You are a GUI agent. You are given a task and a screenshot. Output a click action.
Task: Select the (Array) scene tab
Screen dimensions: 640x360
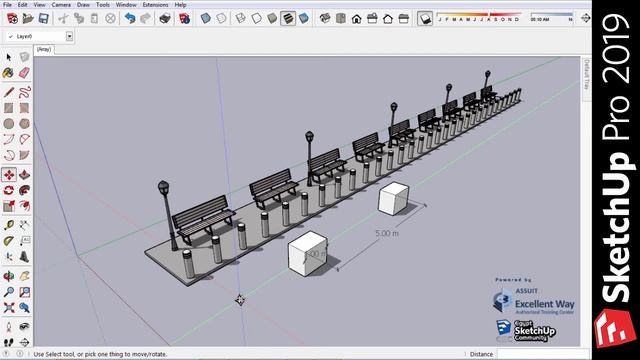click(44, 49)
